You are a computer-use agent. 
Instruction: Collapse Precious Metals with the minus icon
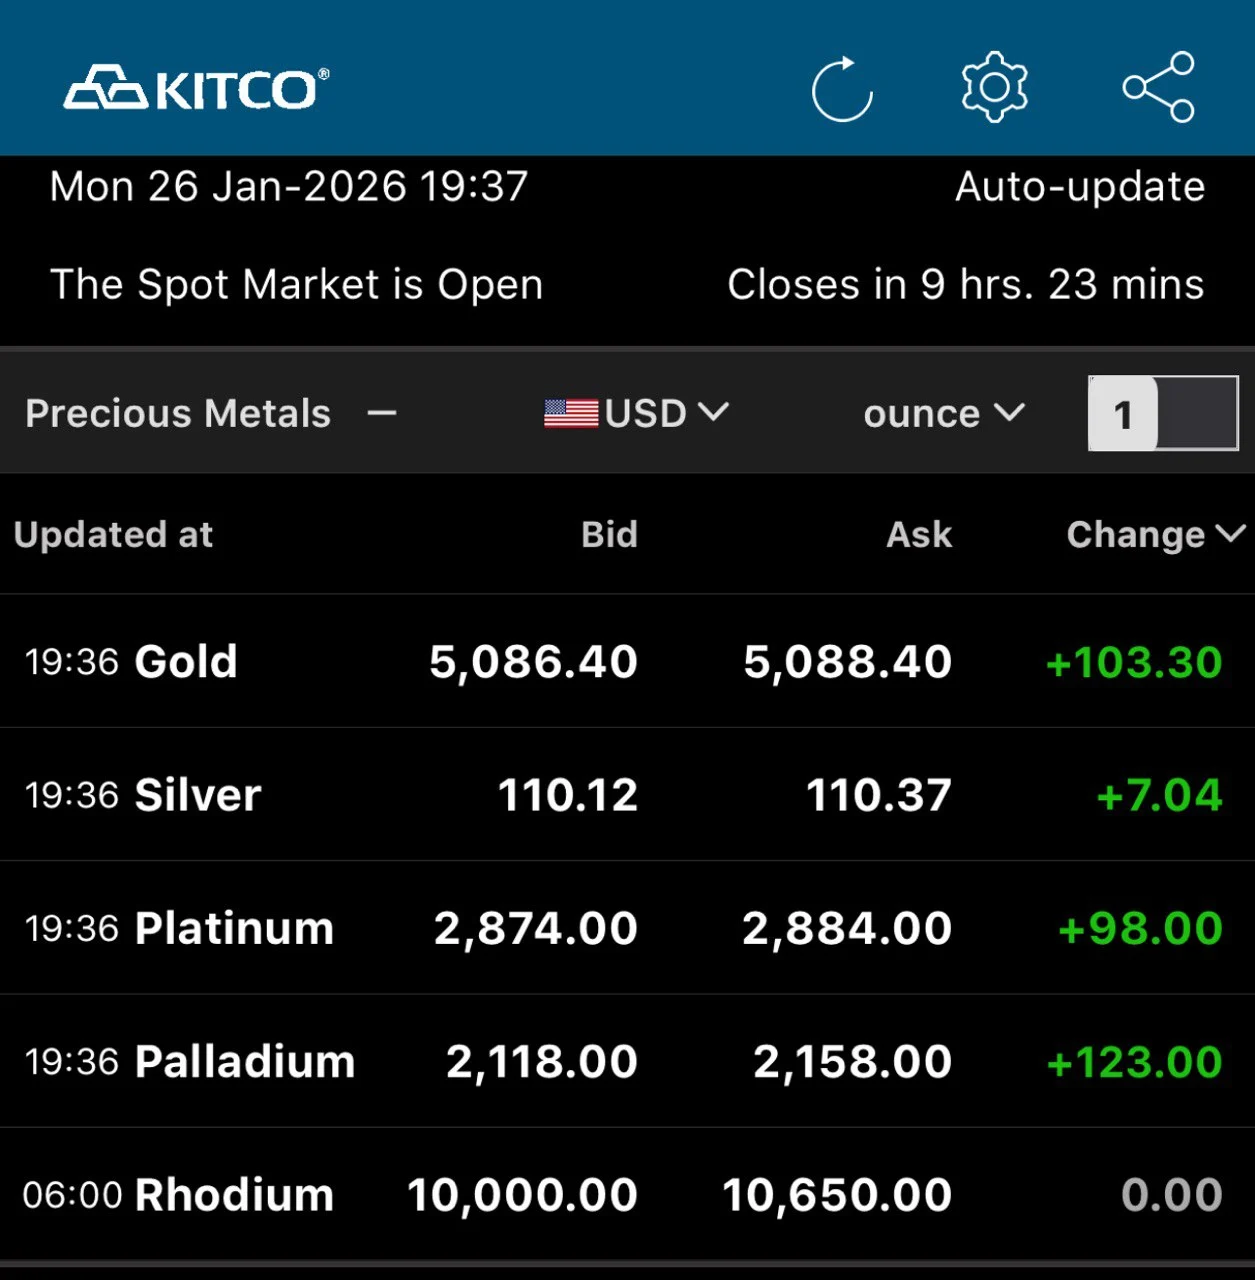[382, 413]
